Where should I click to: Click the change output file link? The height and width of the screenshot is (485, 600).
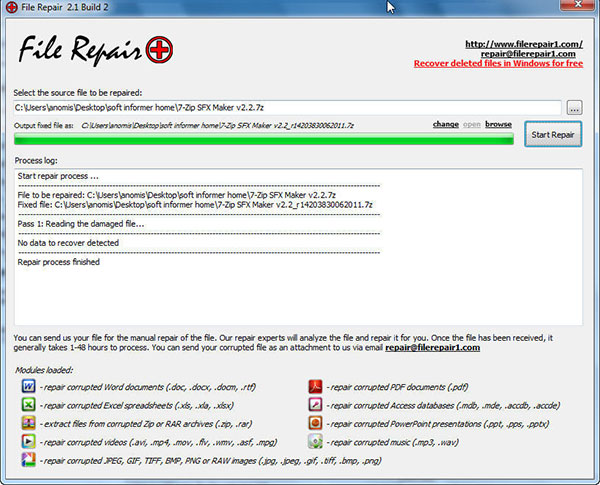(x=446, y=124)
